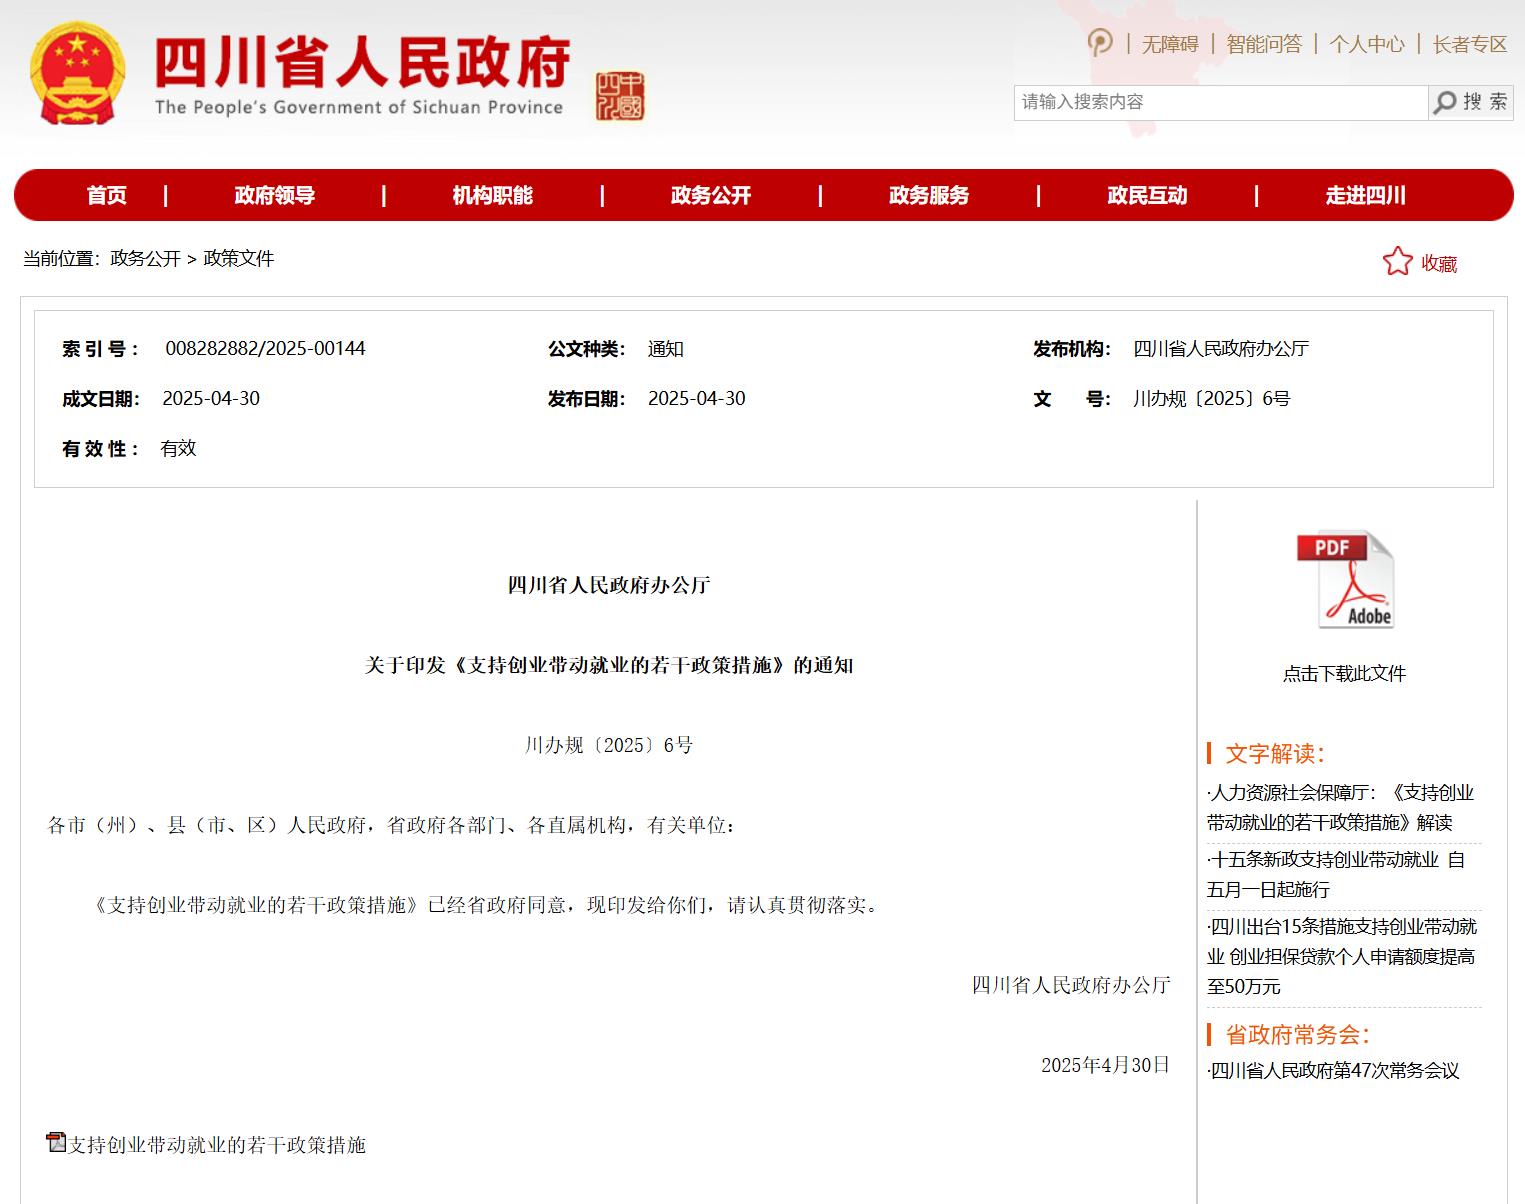Image resolution: width=1525 pixels, height=1204 pixels.
Task: Click the star favorite icon
Action: (x=1397, y=262)
